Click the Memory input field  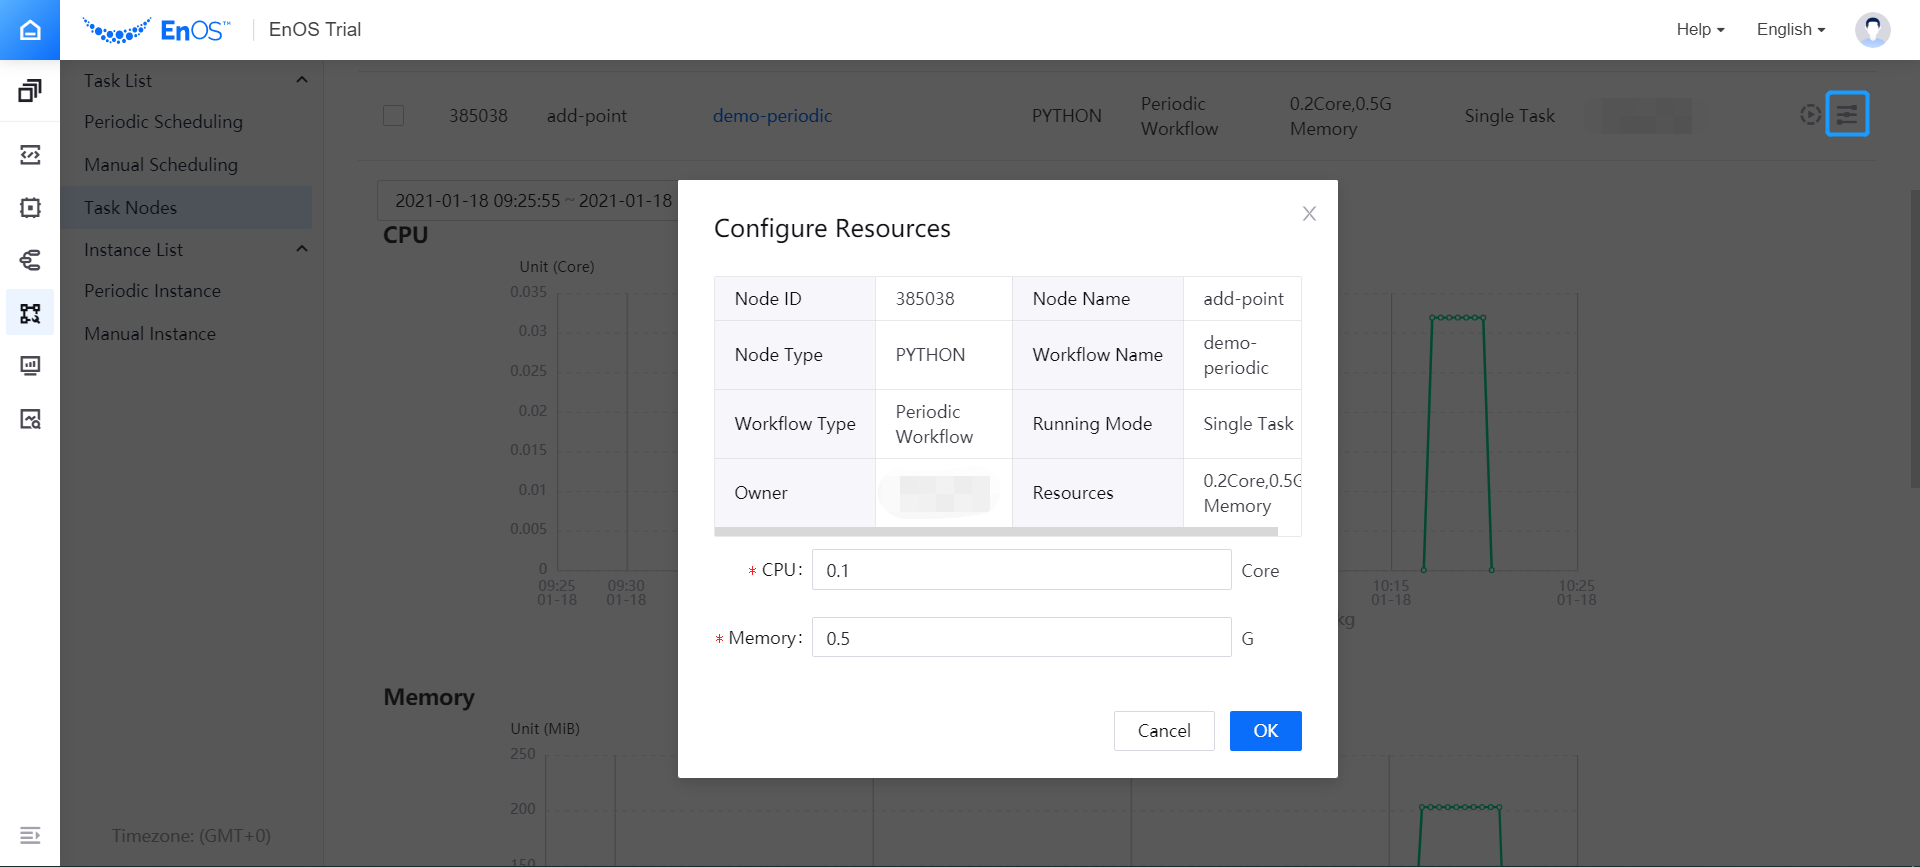[1021, 638]
